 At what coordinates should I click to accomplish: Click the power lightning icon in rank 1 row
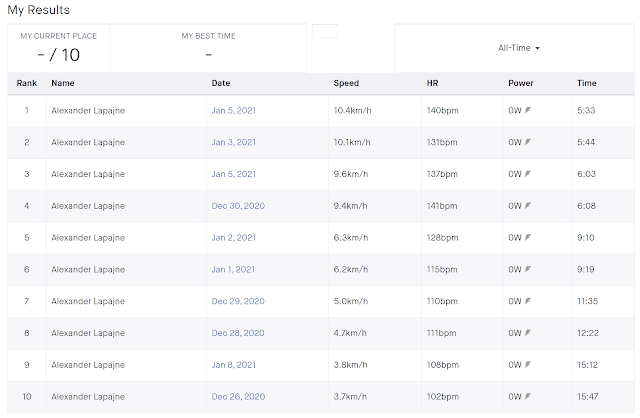pos(528,110)
